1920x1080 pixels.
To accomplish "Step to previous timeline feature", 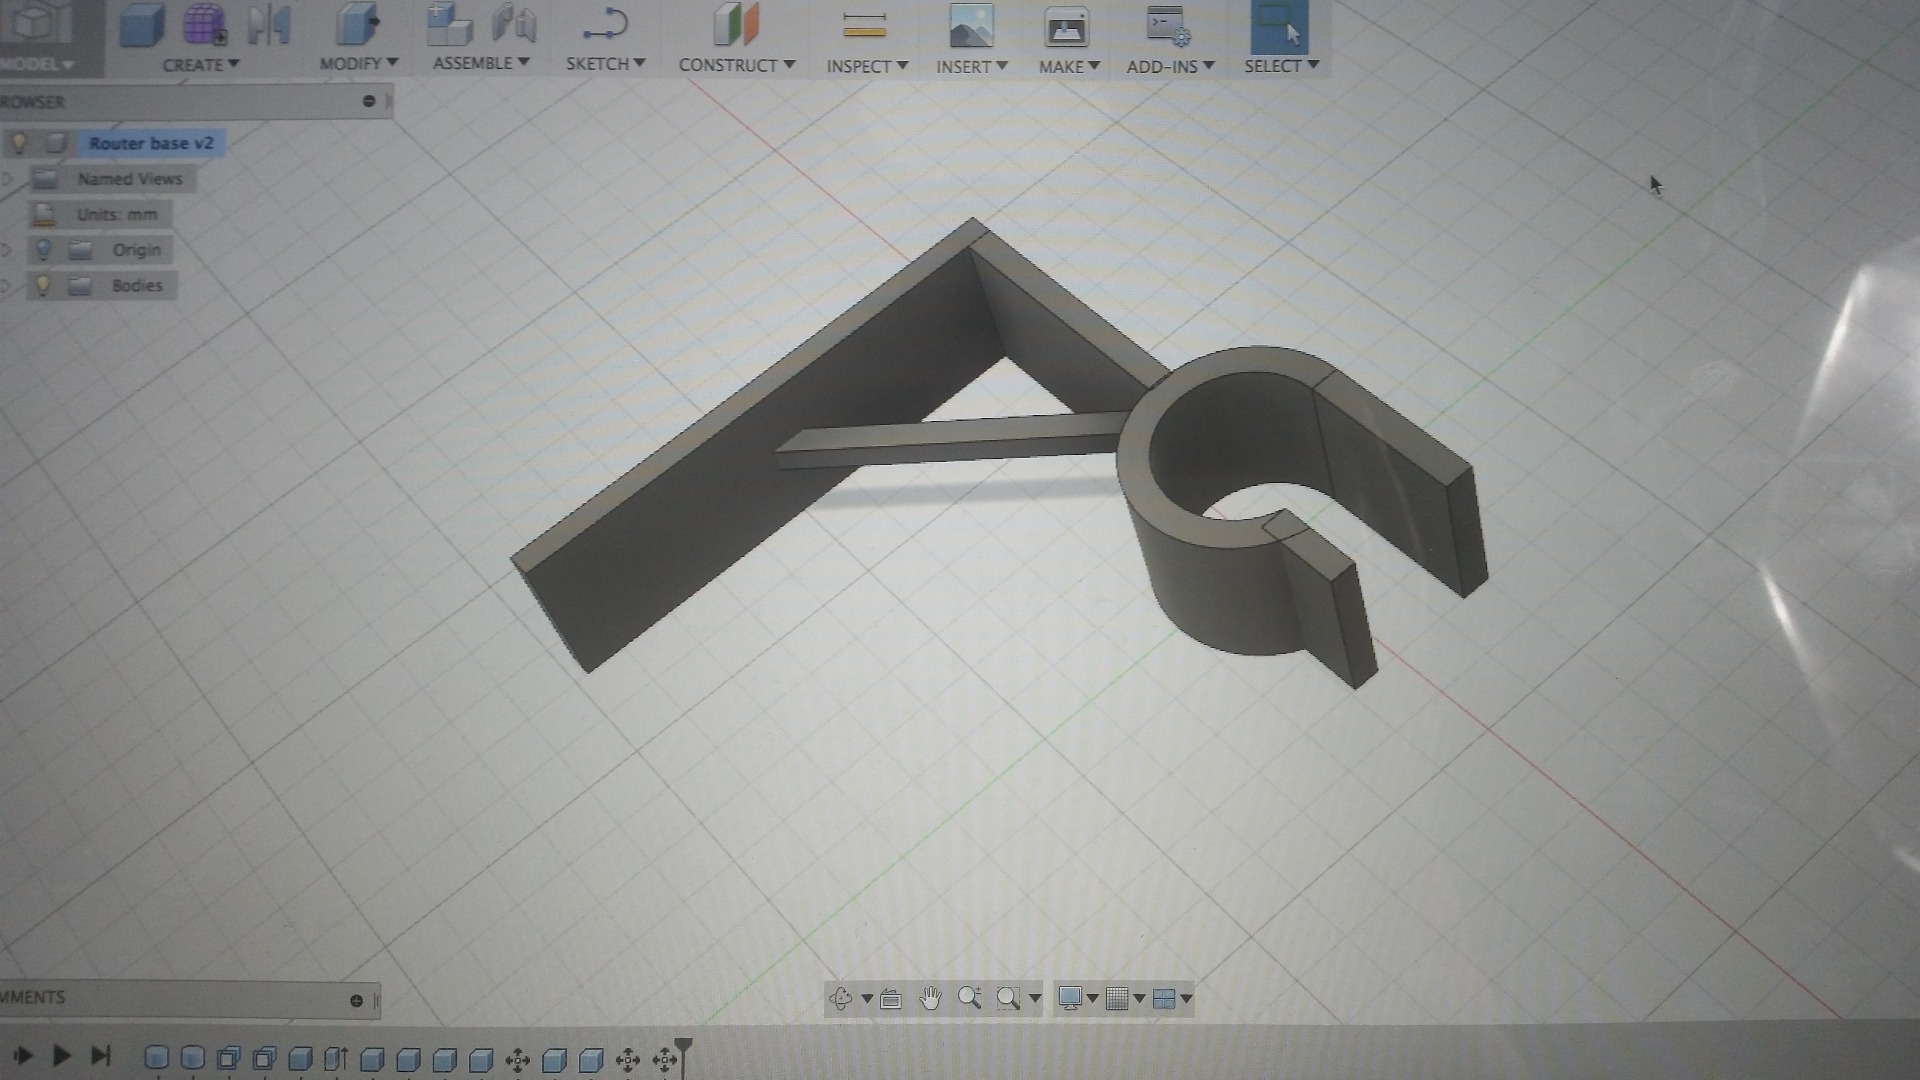I will point(21,1055).
